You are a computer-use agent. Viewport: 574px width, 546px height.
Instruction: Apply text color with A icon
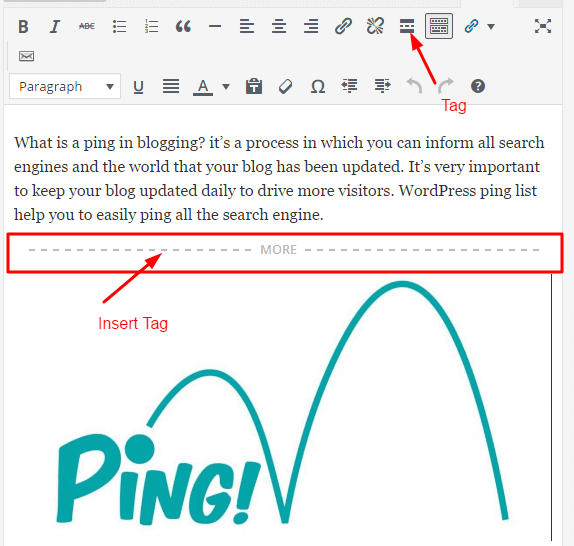click(x=203, y=87)
